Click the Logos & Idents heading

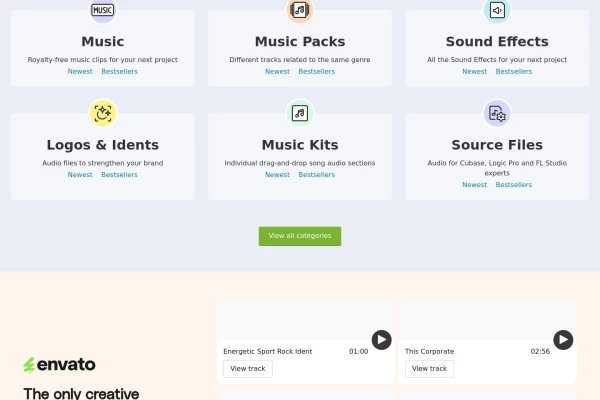point(103,145)
